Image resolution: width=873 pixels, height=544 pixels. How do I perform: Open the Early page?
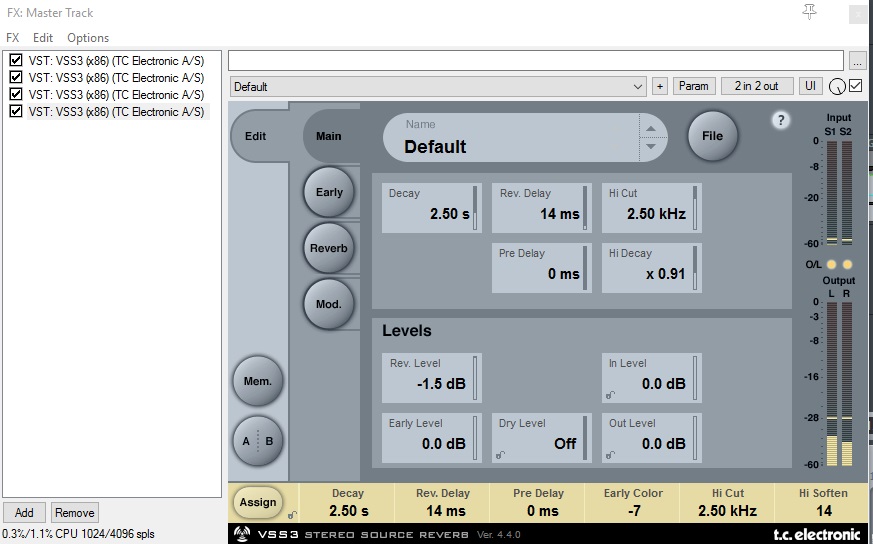pyautogui.click(x=329, y=192)
